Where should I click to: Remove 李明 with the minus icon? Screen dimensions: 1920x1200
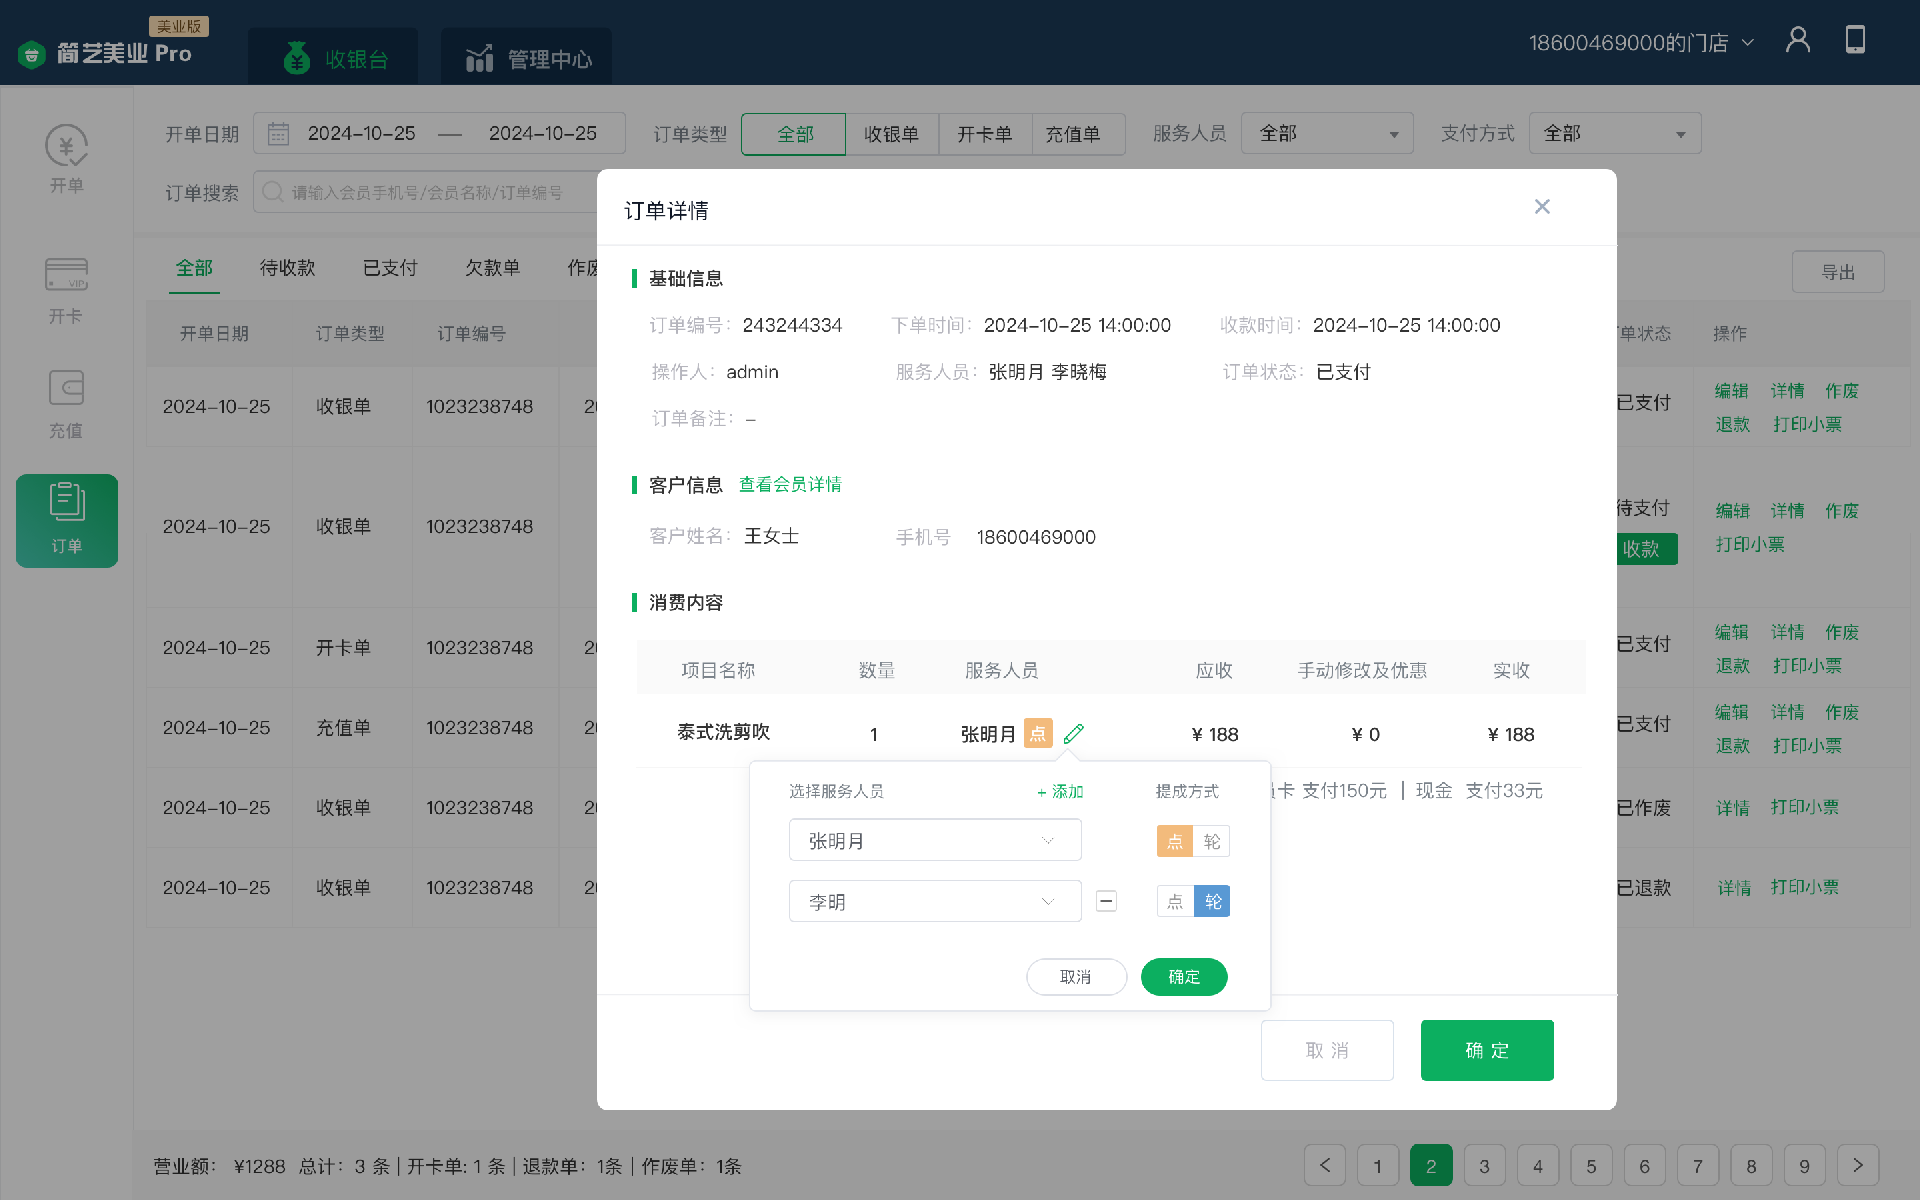click(1106, 901)
